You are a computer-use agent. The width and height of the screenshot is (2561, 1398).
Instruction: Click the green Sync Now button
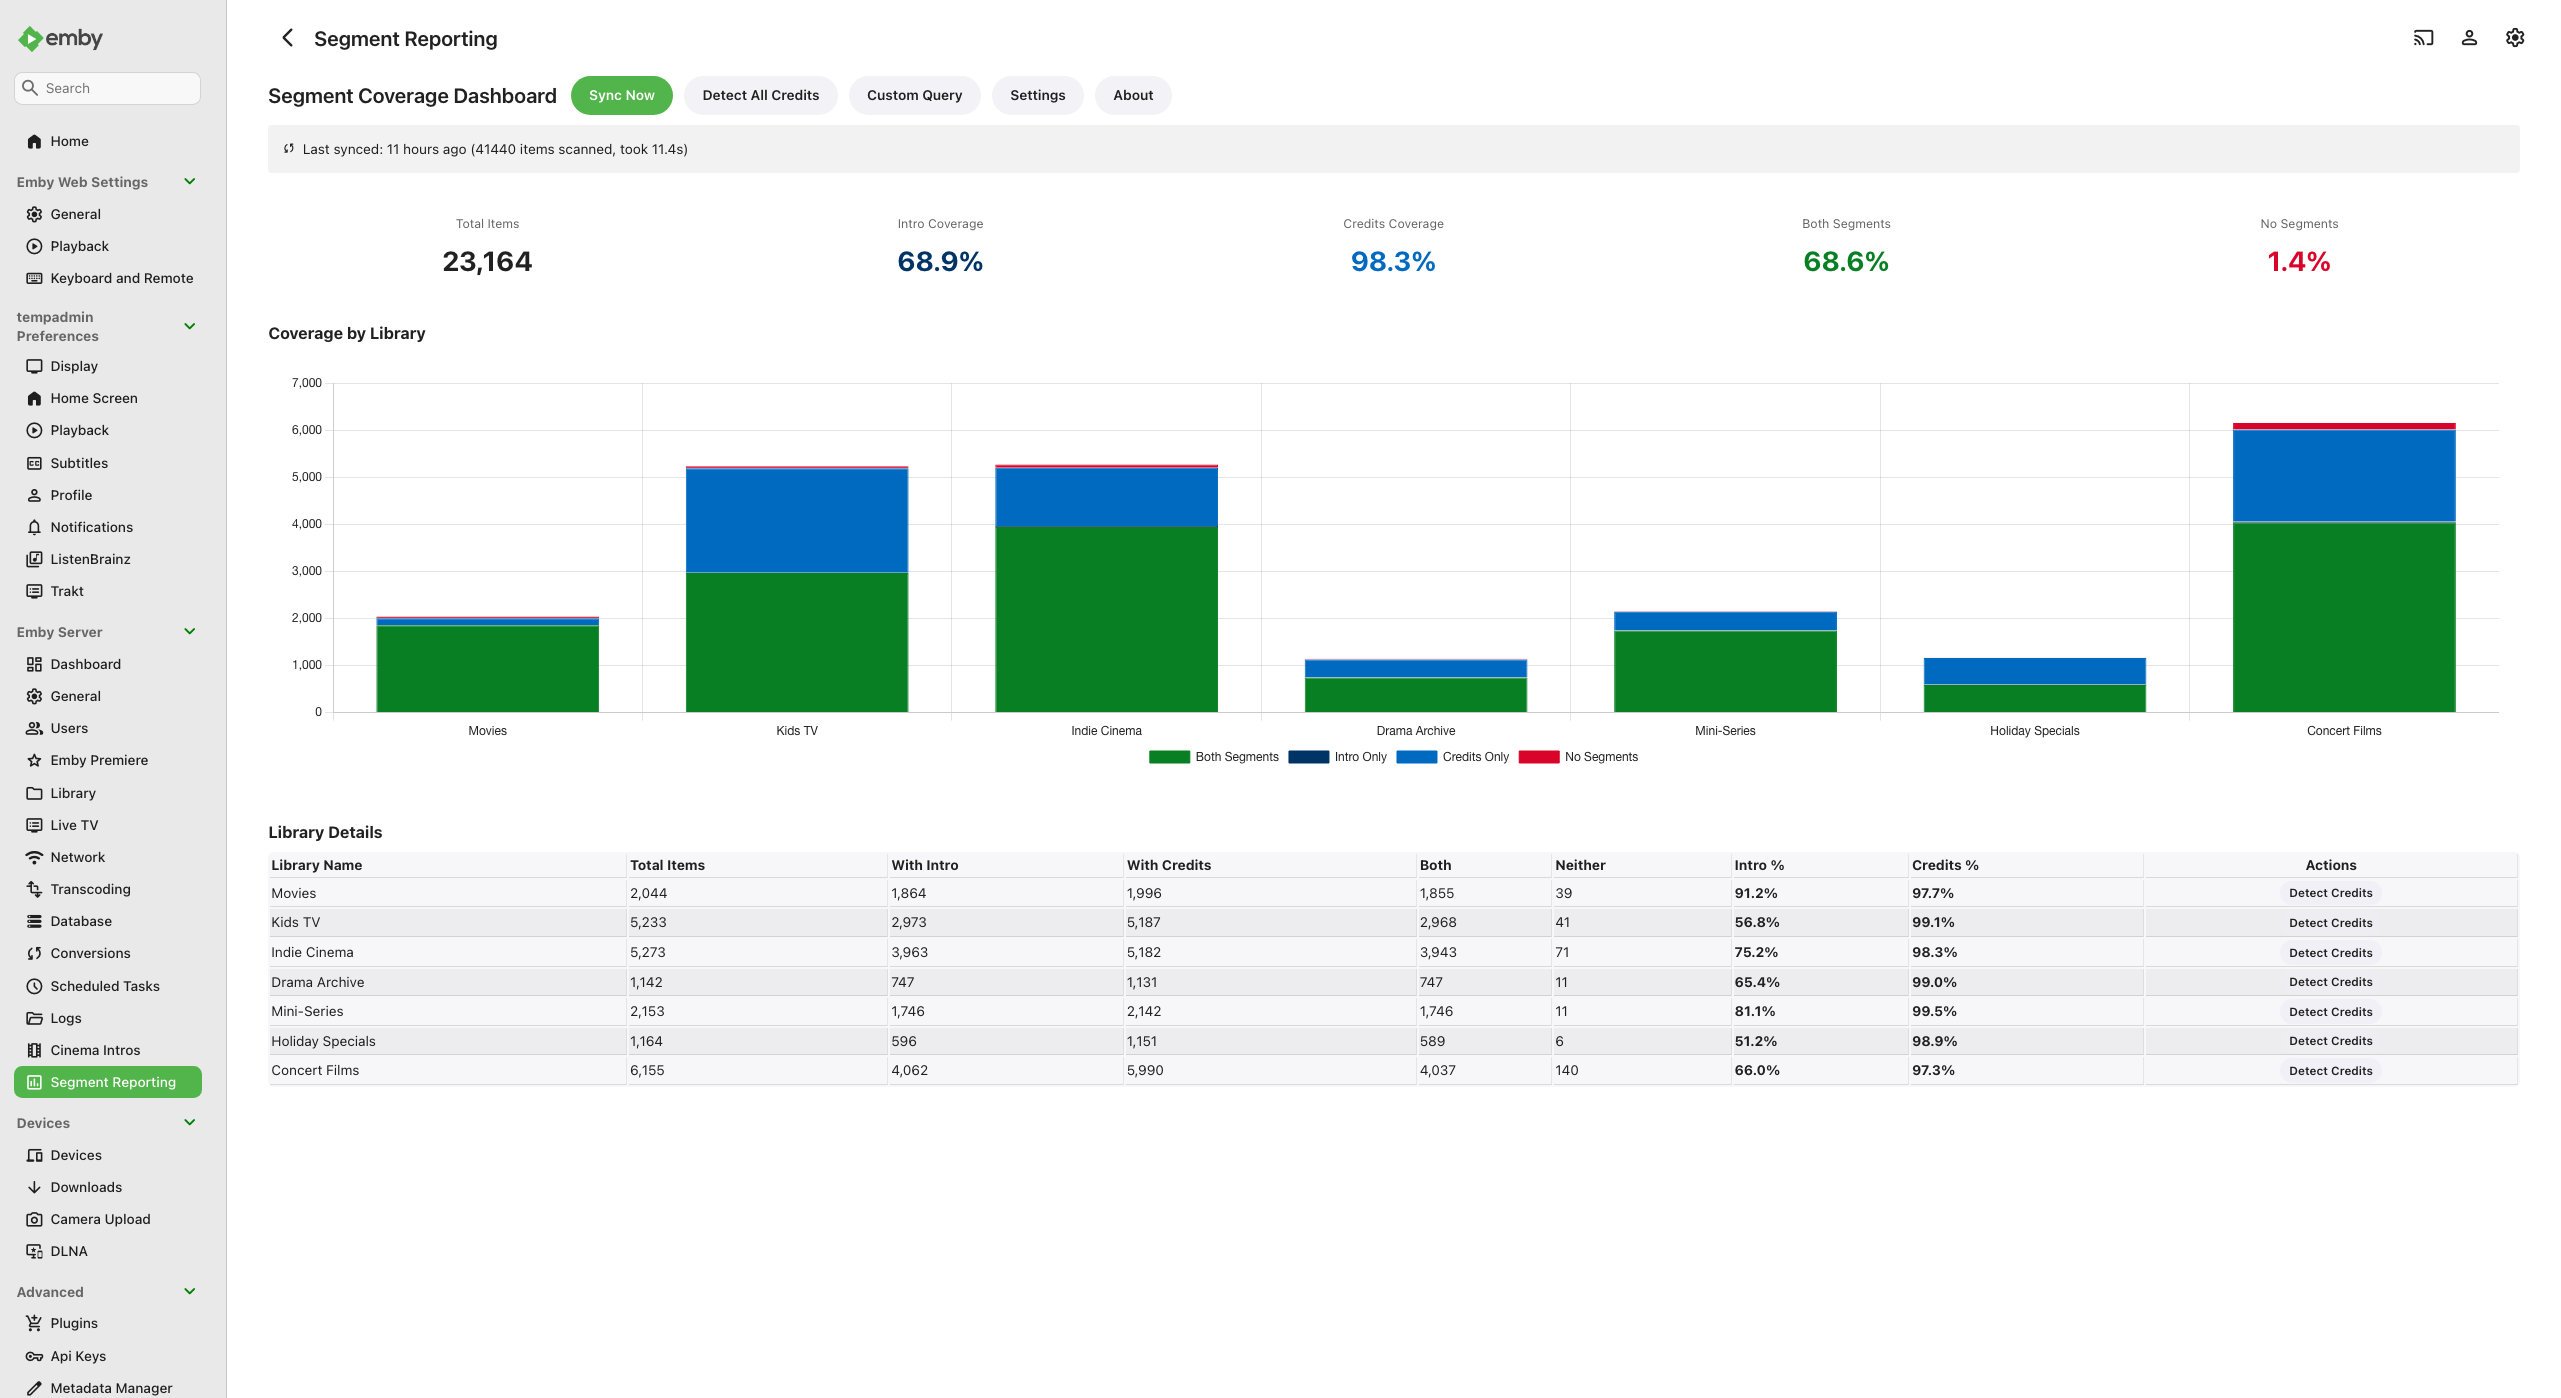pos(621,95)
